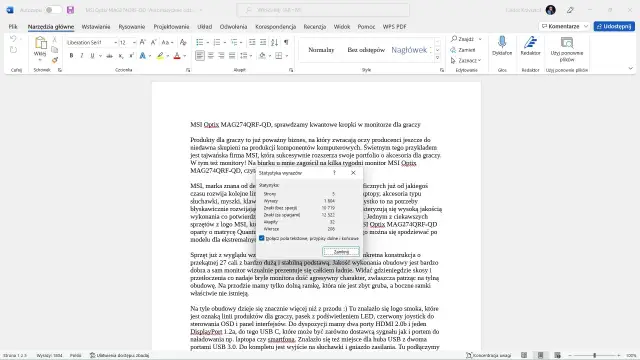The height and width of the screenshot is (360, 640).
Task: Expand the Zaznacz selection dropdown
Action: pos(480,60)
